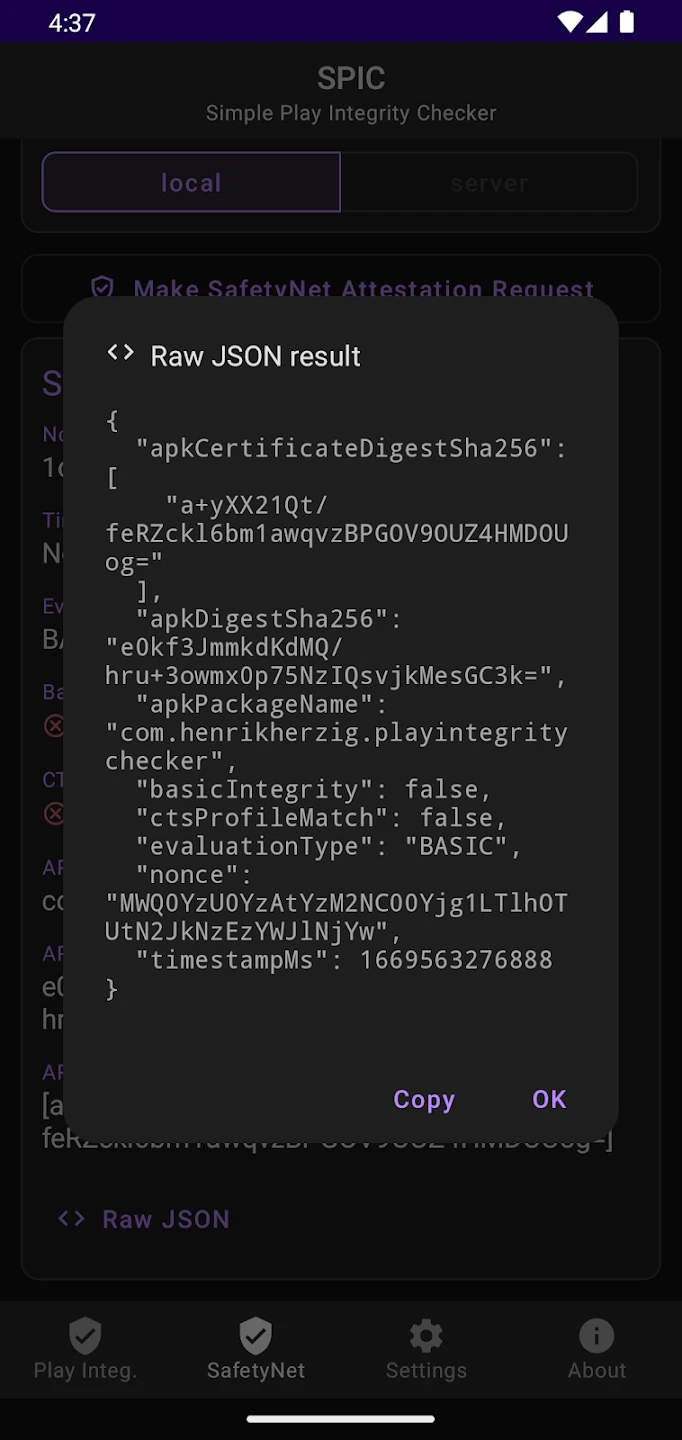This screenshot has width=682, height=1440.
Task: Open the Raw JSON link below the dialog
Action: pyautogui.click(x=165, y=1219)
